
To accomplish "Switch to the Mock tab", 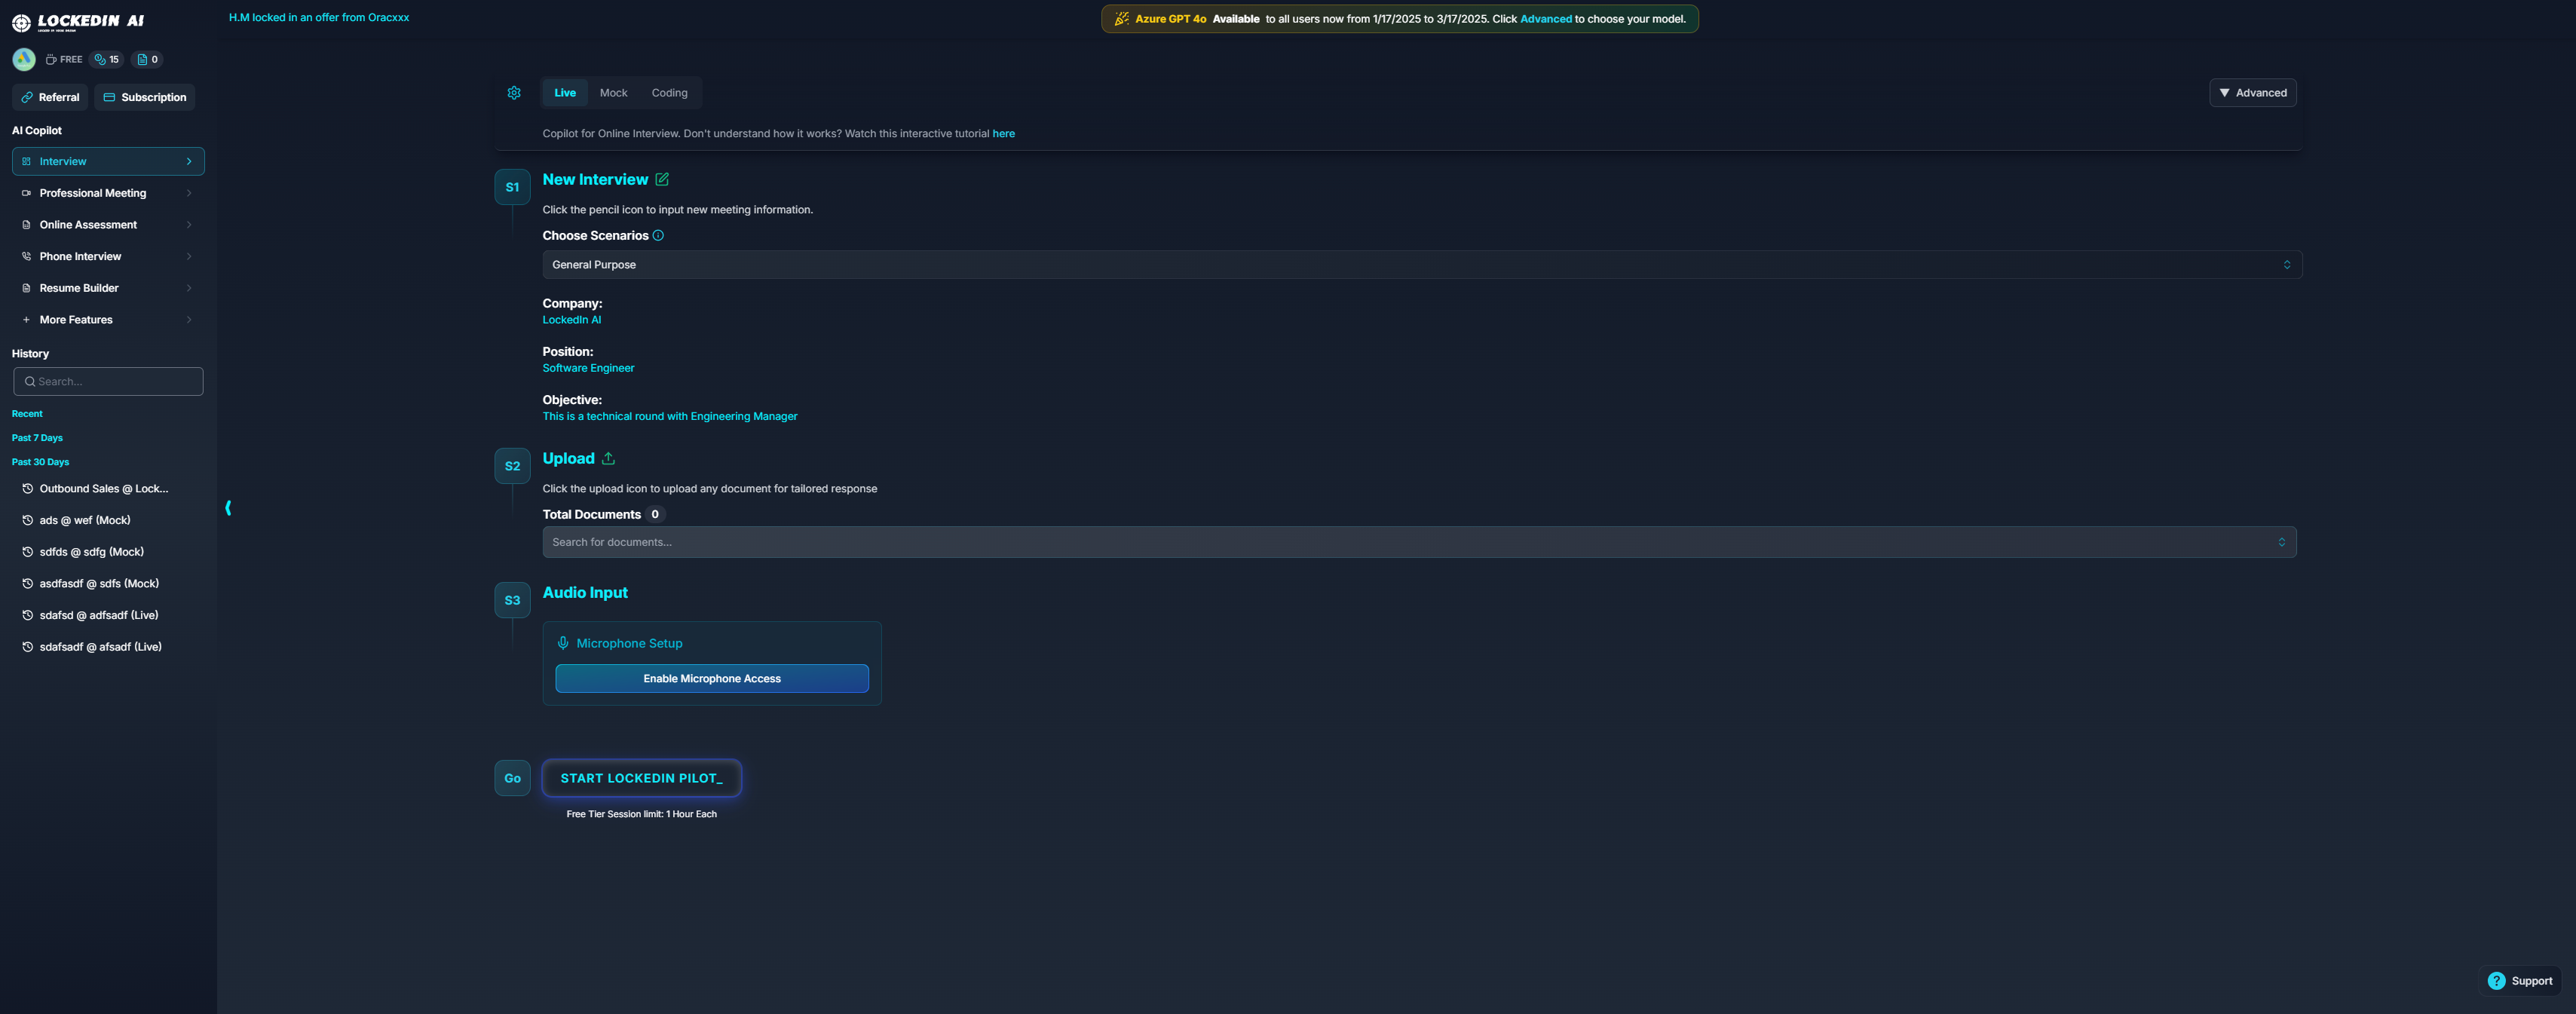I will click(x=613, y=93).
